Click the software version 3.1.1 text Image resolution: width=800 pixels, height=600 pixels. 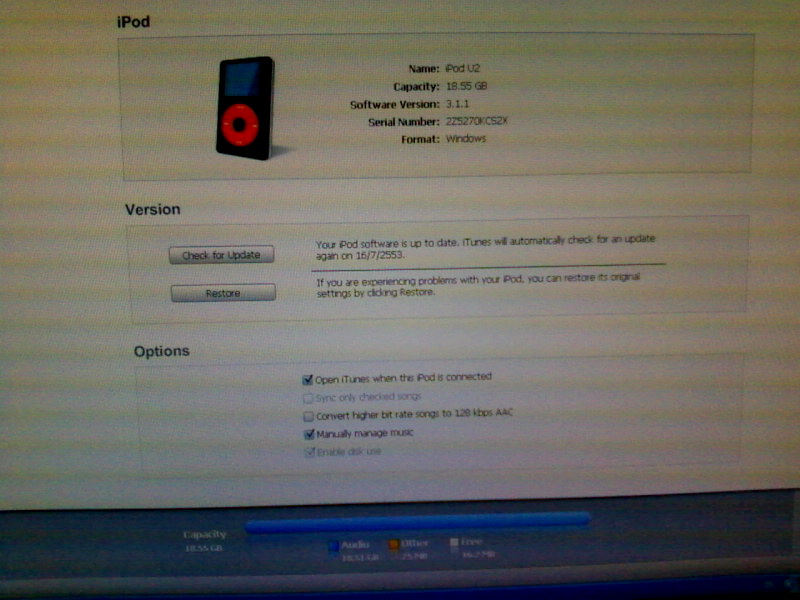(x=459, y=104)
